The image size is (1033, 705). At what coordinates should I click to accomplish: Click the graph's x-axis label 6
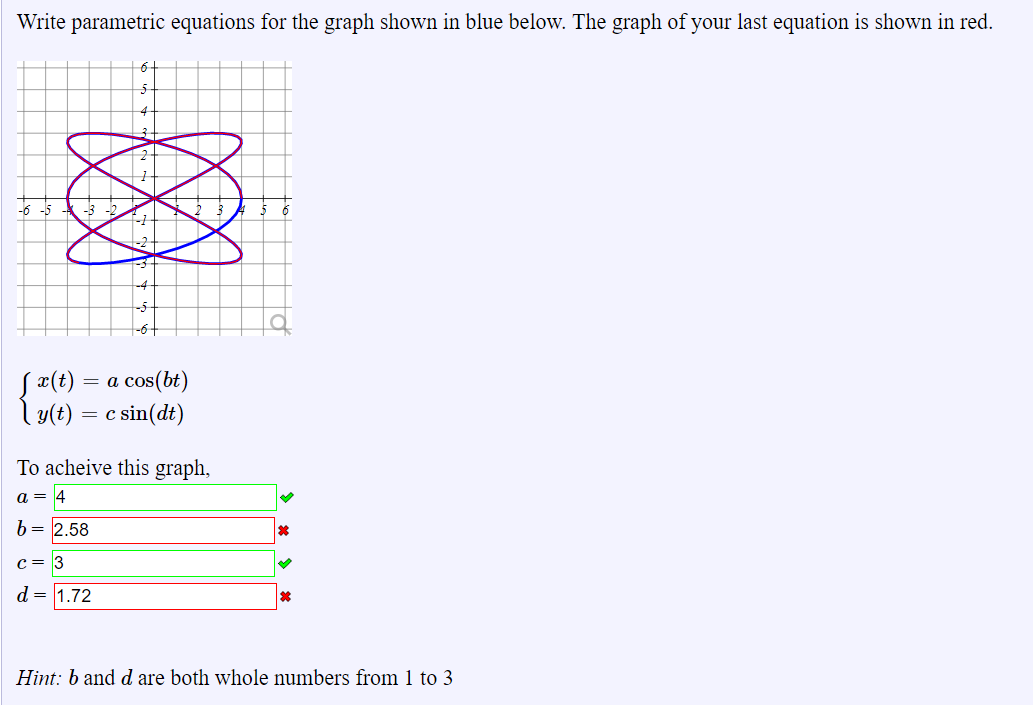coord(285,210)
